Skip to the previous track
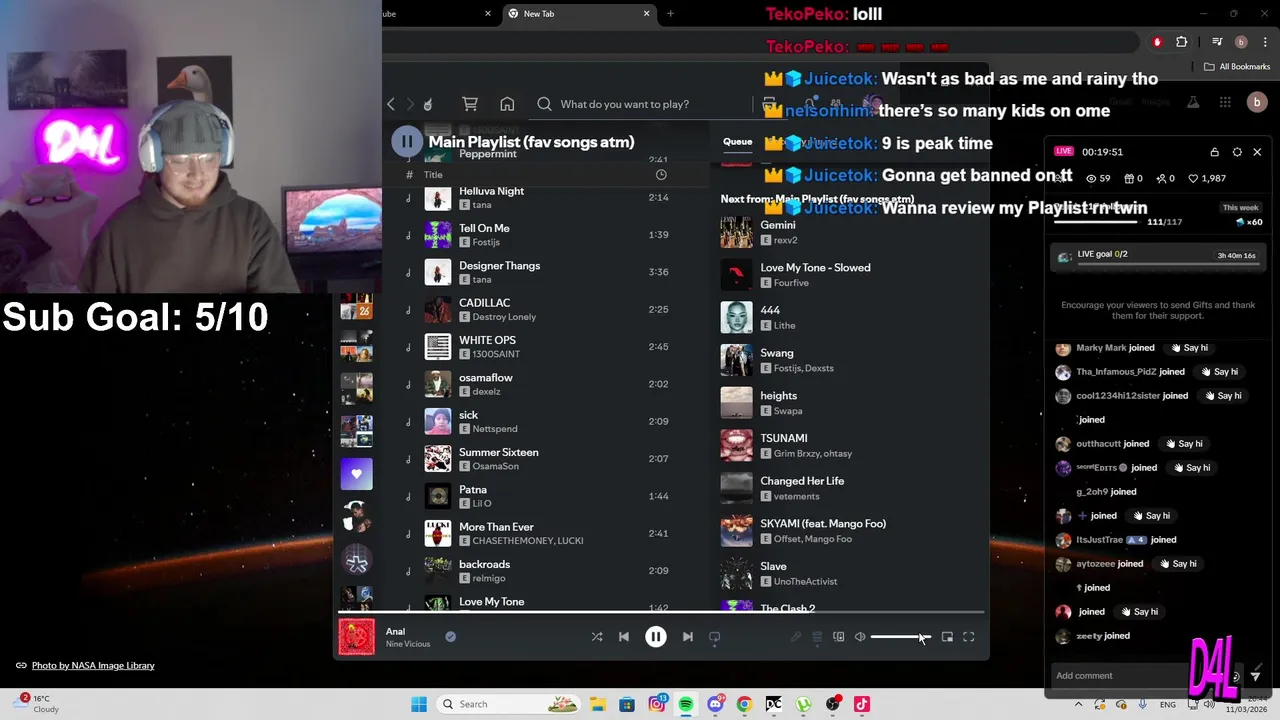1280x720 pixels. coord(624,637)
